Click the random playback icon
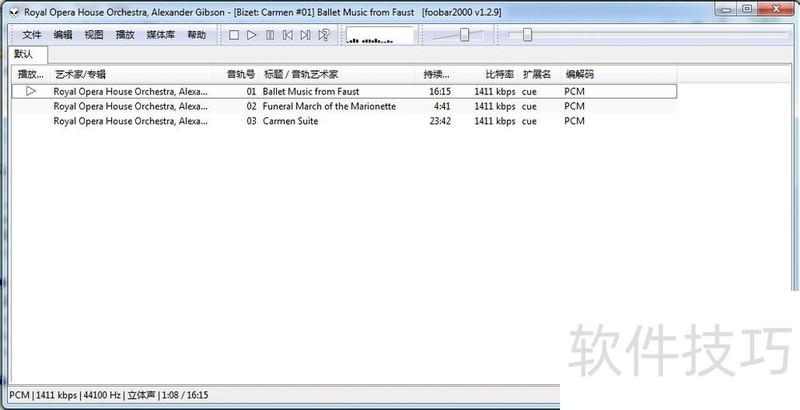Viewport: 800px width, 410px height. point(324,35)
